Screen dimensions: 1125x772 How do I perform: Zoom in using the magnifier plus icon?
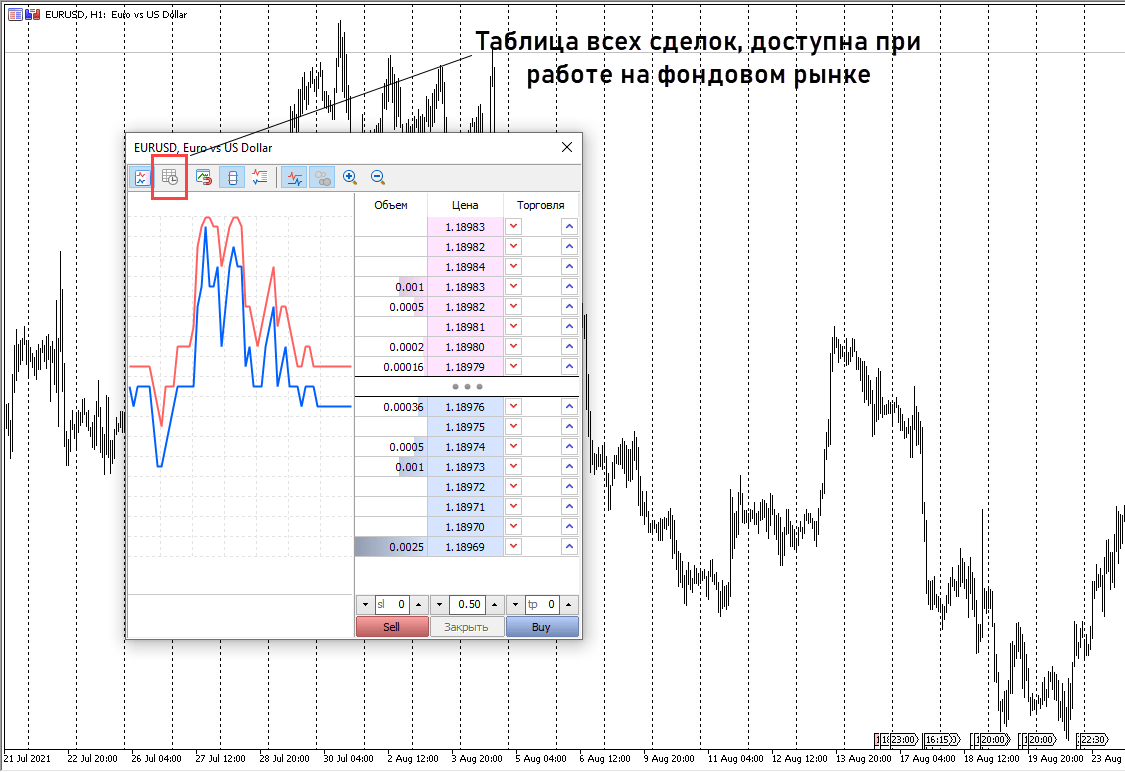click(350, 177)
